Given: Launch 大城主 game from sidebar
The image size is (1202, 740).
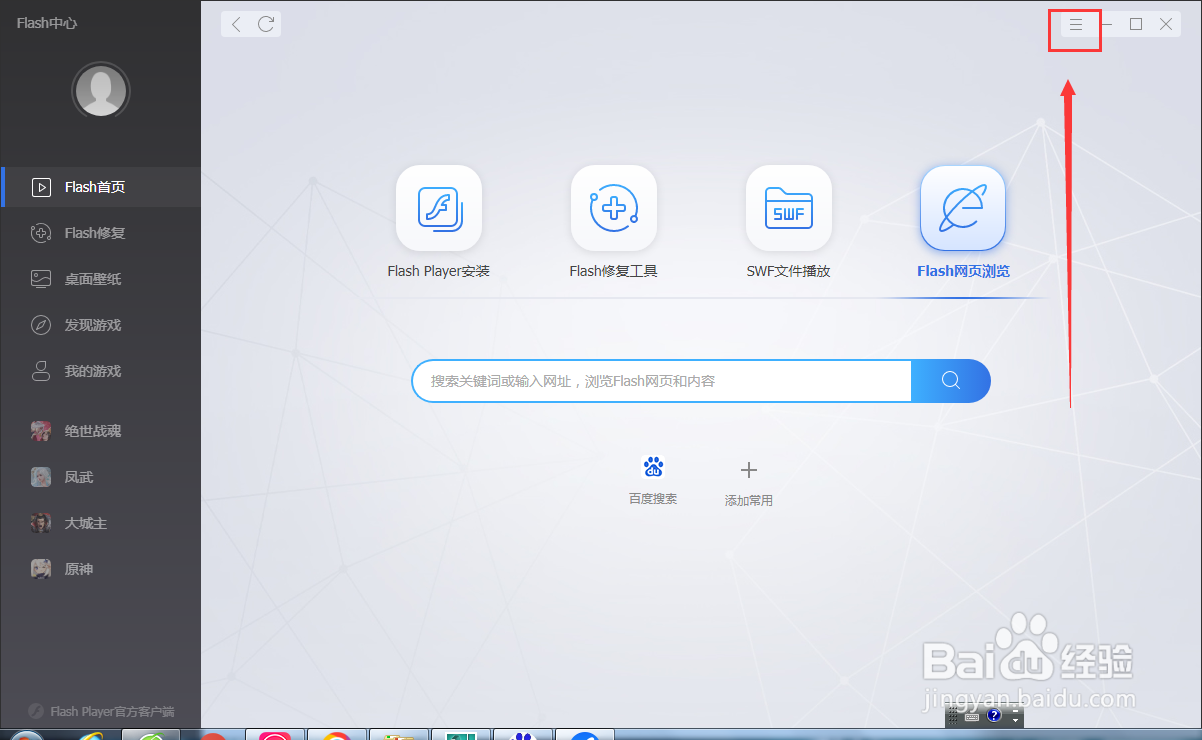Looking at the screenshot, I should (x=101, y=523).
